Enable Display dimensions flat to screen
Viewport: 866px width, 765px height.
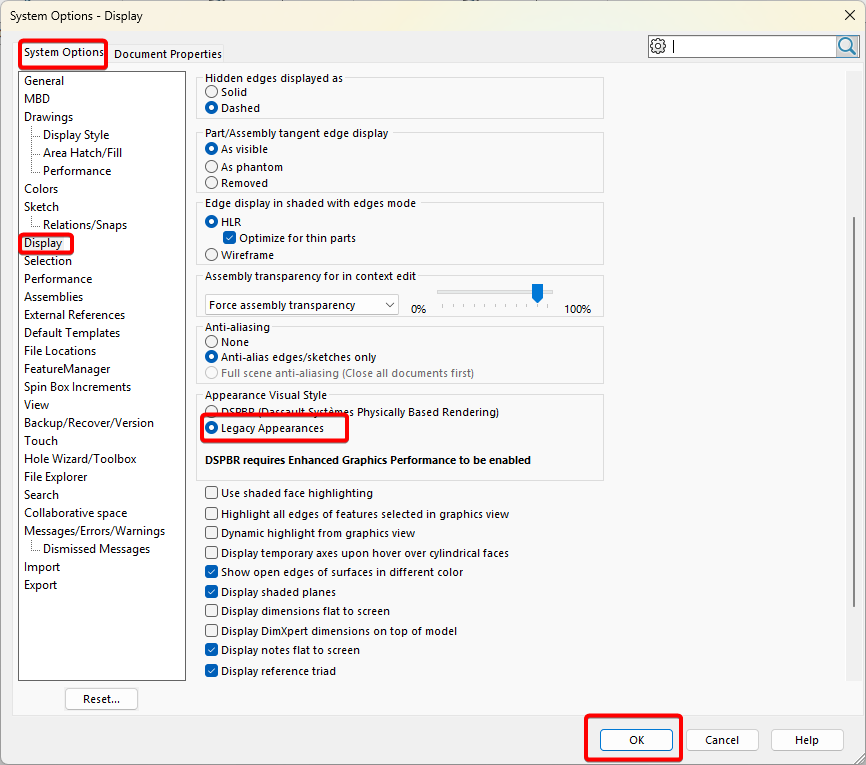[212, 611]
